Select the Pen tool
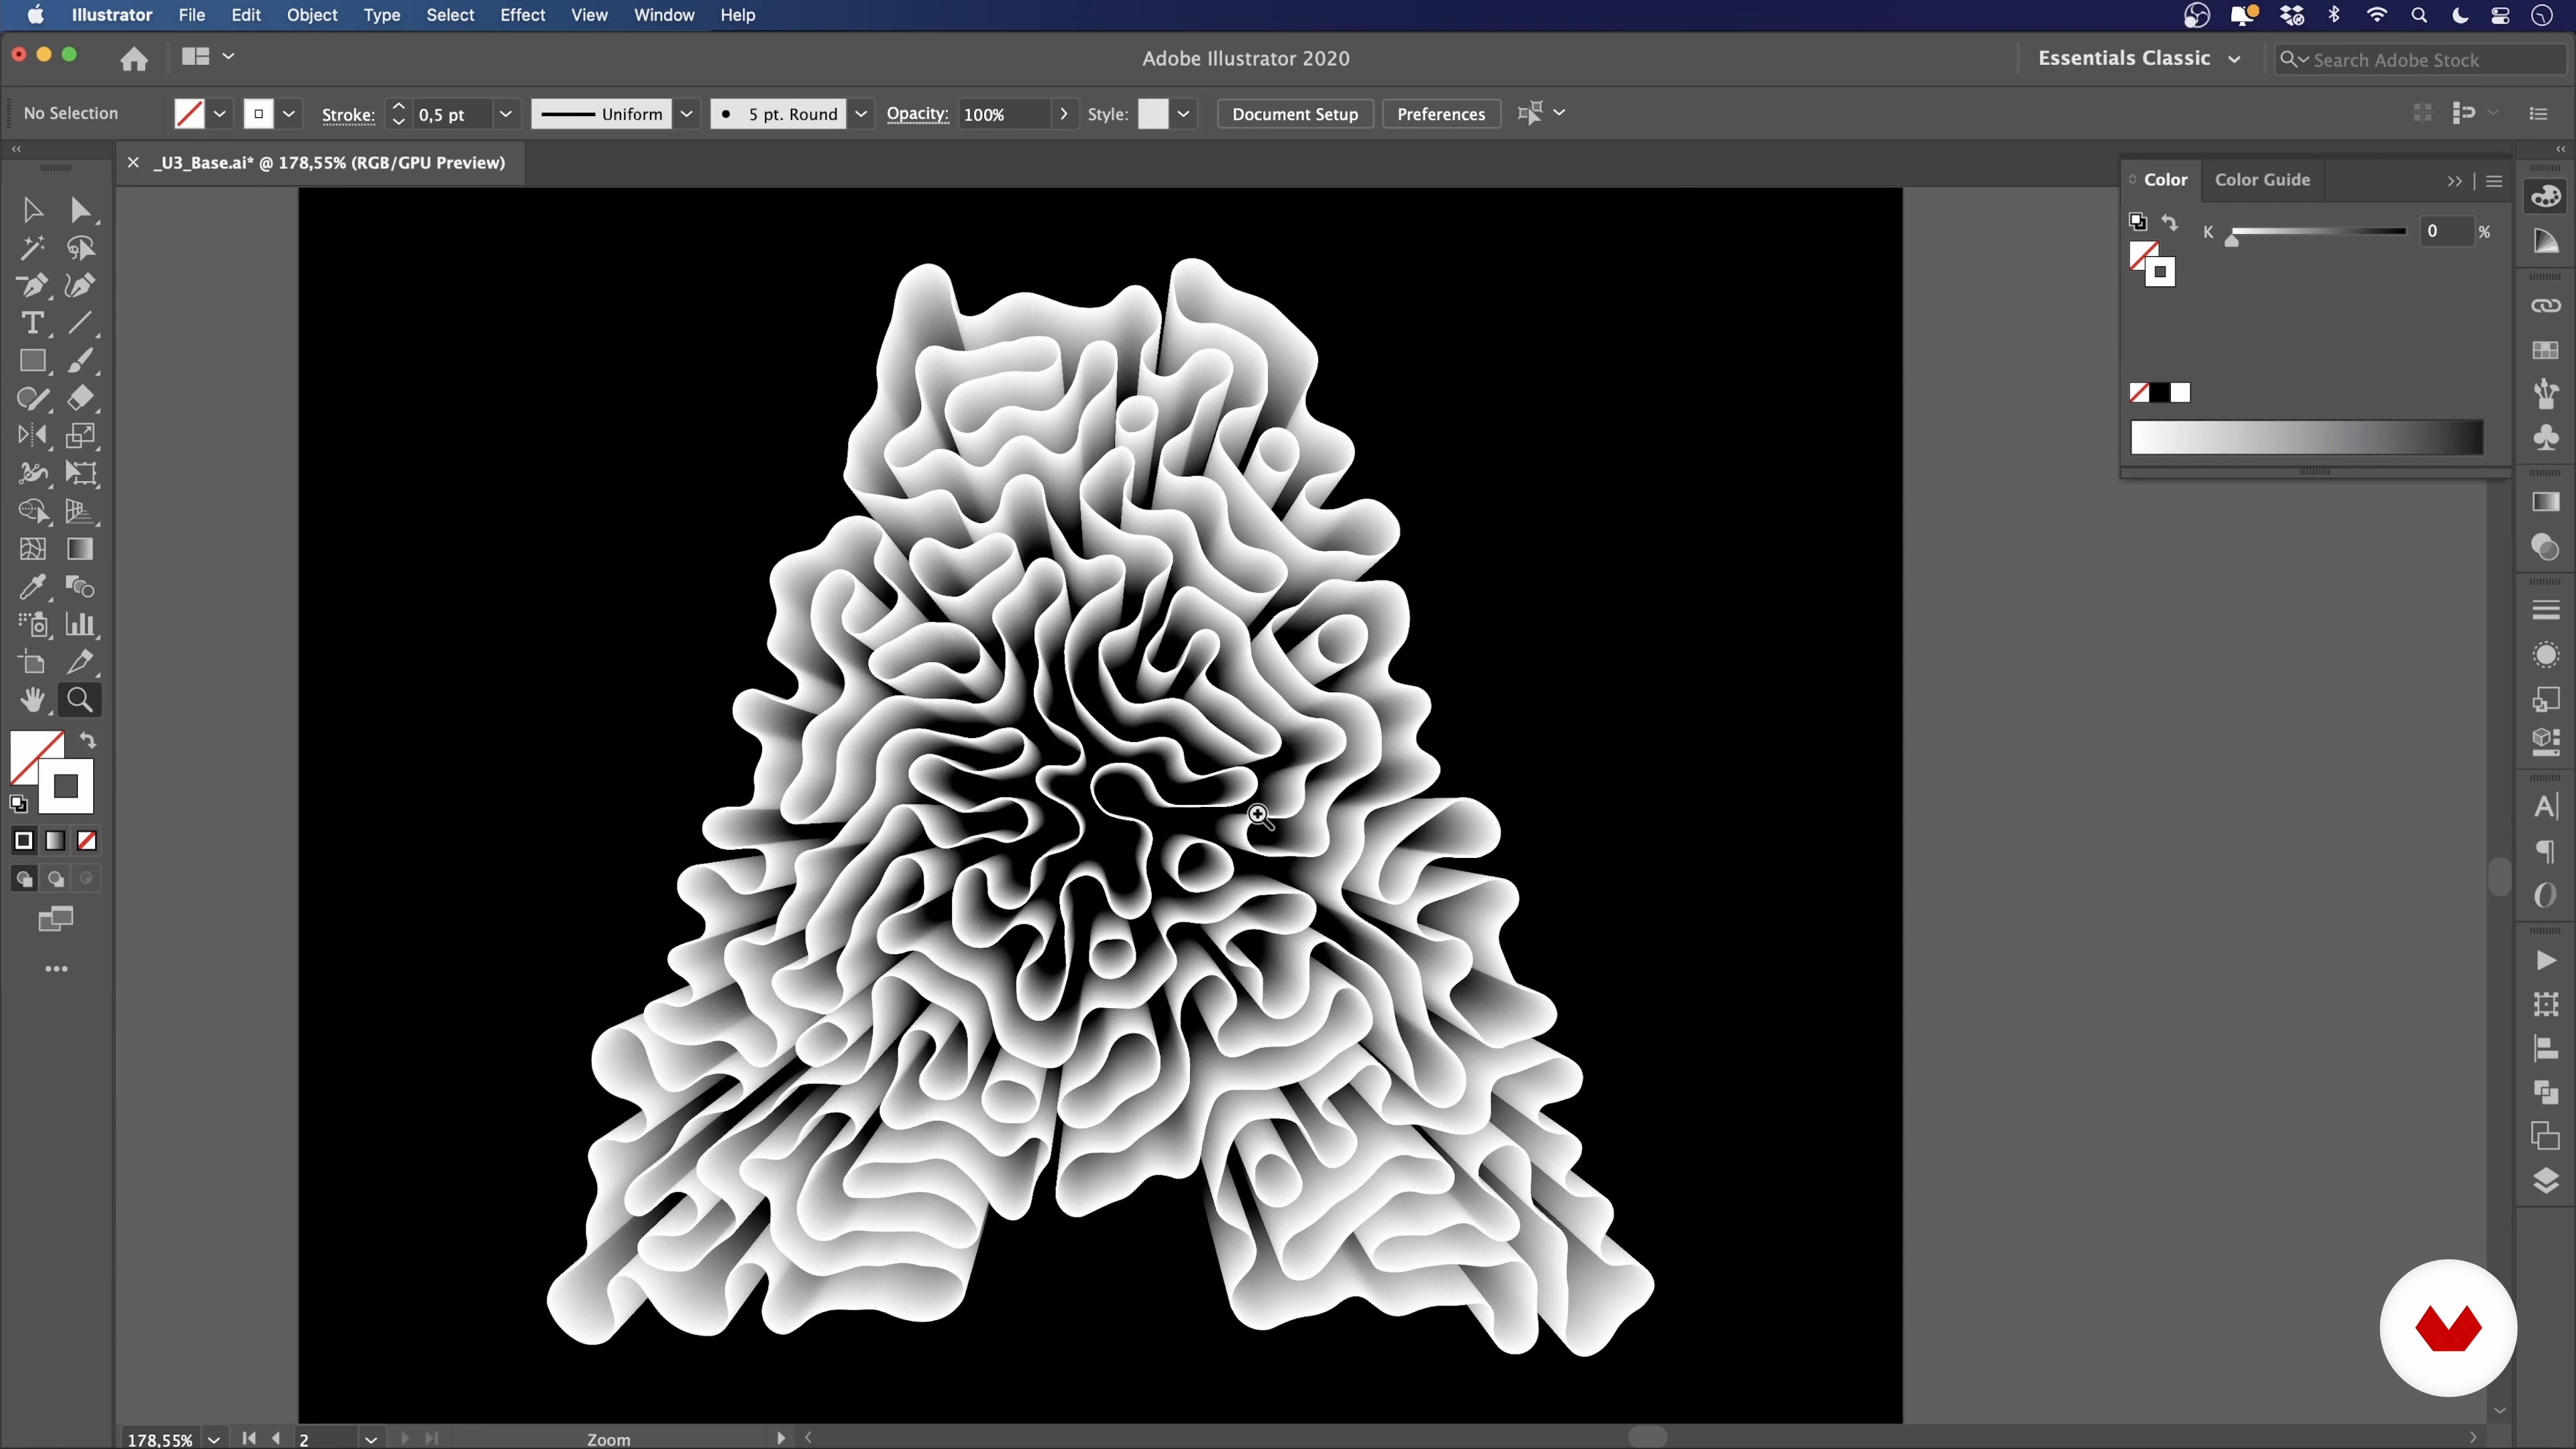2576x1449 pixels. pyautogui.click(x=31, y=286)
